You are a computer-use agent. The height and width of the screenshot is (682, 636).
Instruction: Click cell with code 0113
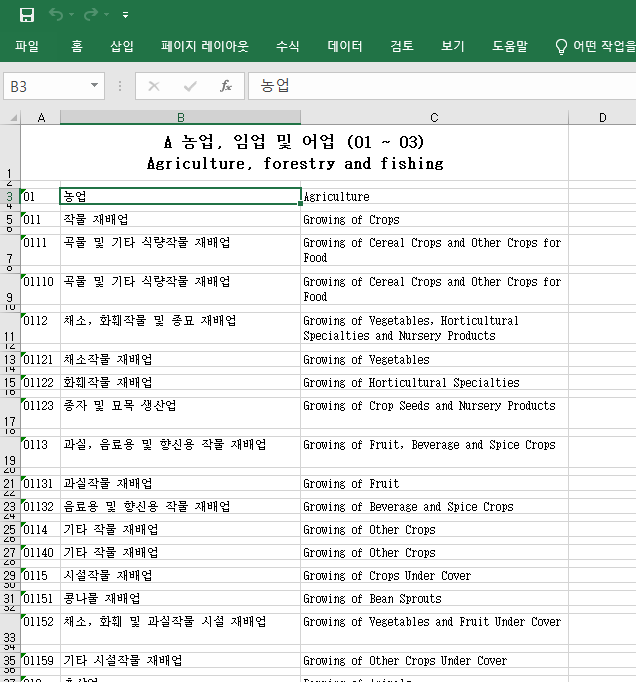coord(40,452)
